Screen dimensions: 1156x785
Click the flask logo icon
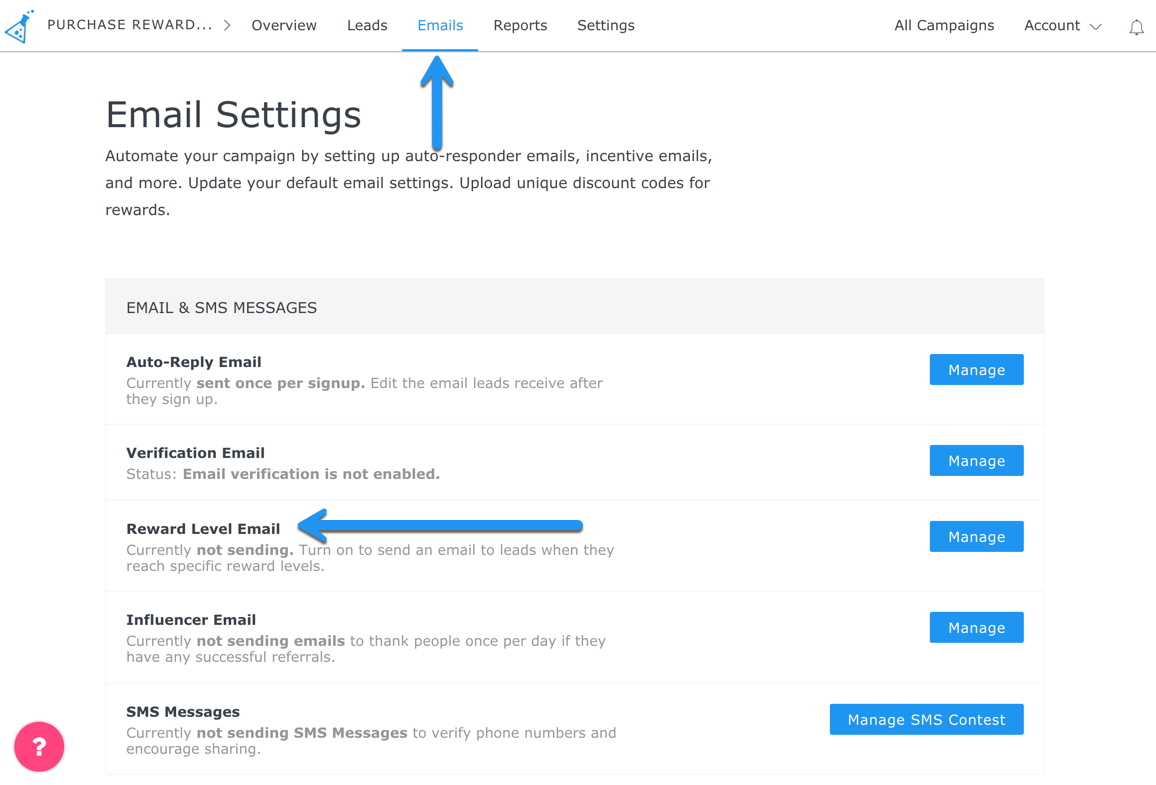pyautogui.click(x=20, y=26)
